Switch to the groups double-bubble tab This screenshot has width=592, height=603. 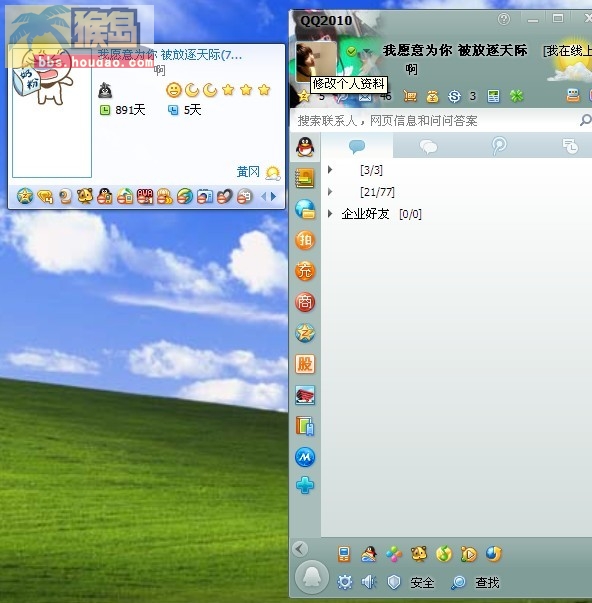pos(428,146)
